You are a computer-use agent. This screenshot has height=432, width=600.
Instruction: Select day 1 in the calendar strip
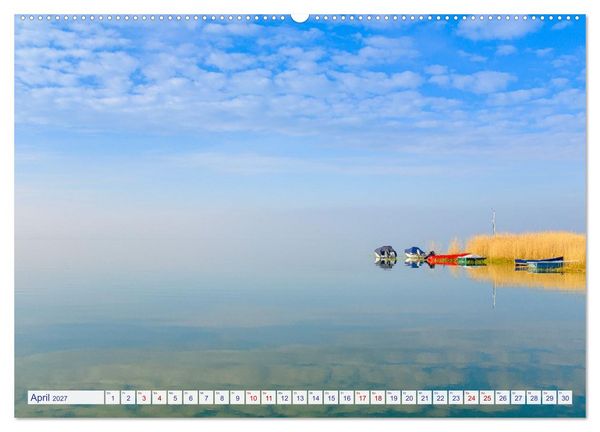pyautogui.click(x=112, y=397)
